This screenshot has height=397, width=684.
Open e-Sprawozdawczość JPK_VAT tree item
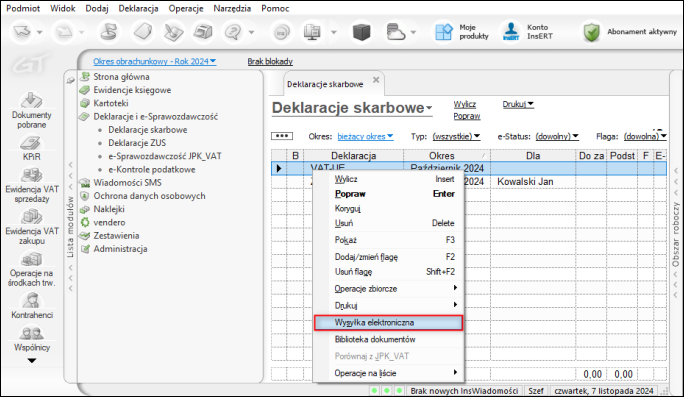tap(165, 156)
